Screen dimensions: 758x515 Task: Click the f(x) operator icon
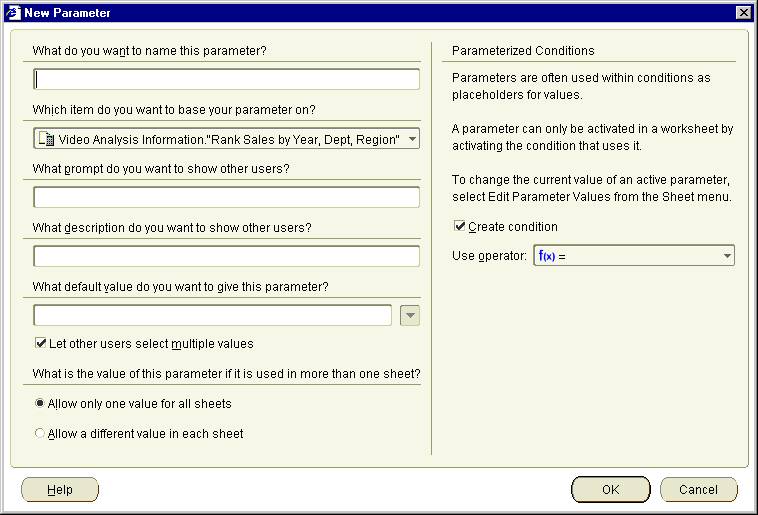[x=547, y=256]
